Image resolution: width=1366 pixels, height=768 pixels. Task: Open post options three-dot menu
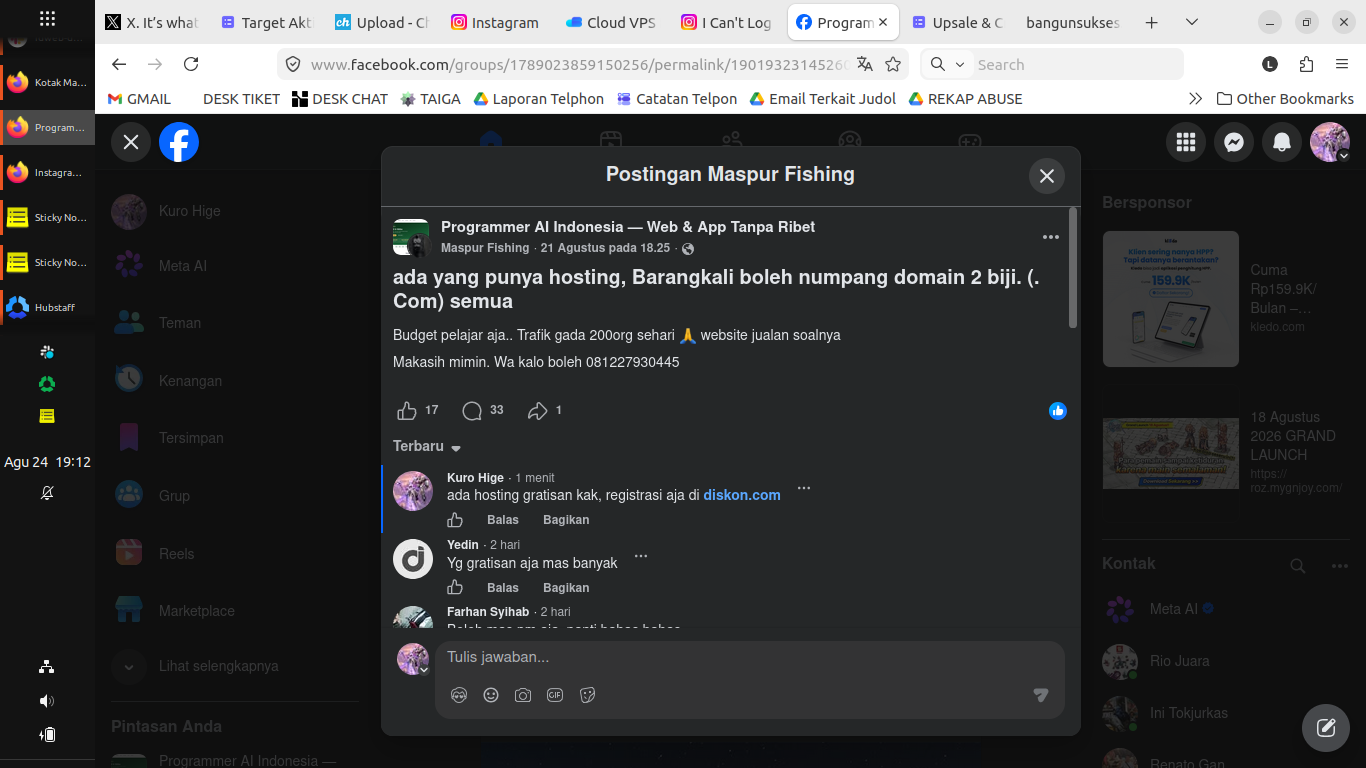click(1050, 237)
